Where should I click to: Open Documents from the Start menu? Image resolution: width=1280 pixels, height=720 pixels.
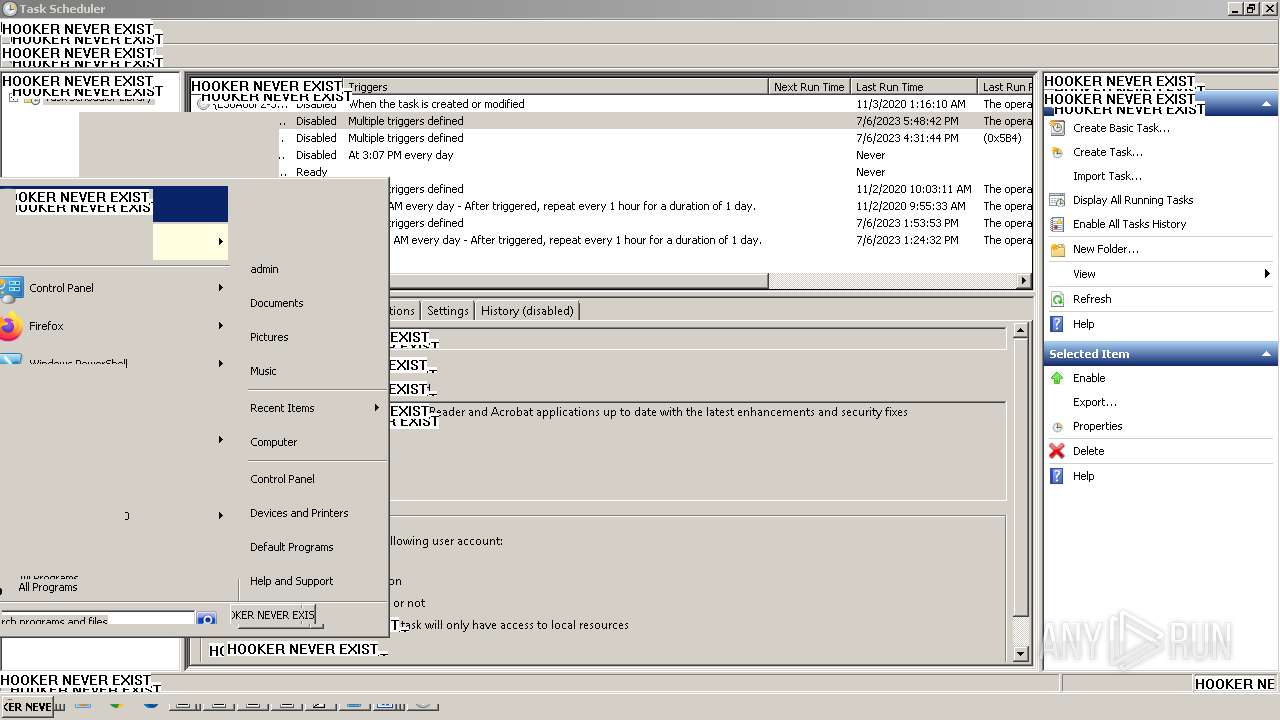point(276,303)
